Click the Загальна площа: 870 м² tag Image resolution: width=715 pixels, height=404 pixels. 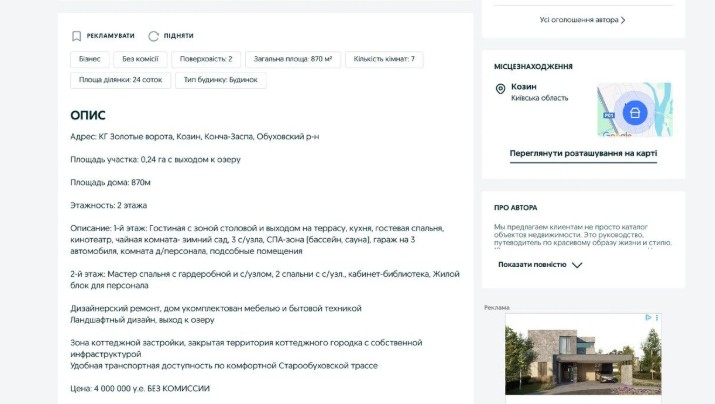pos(293,59)
